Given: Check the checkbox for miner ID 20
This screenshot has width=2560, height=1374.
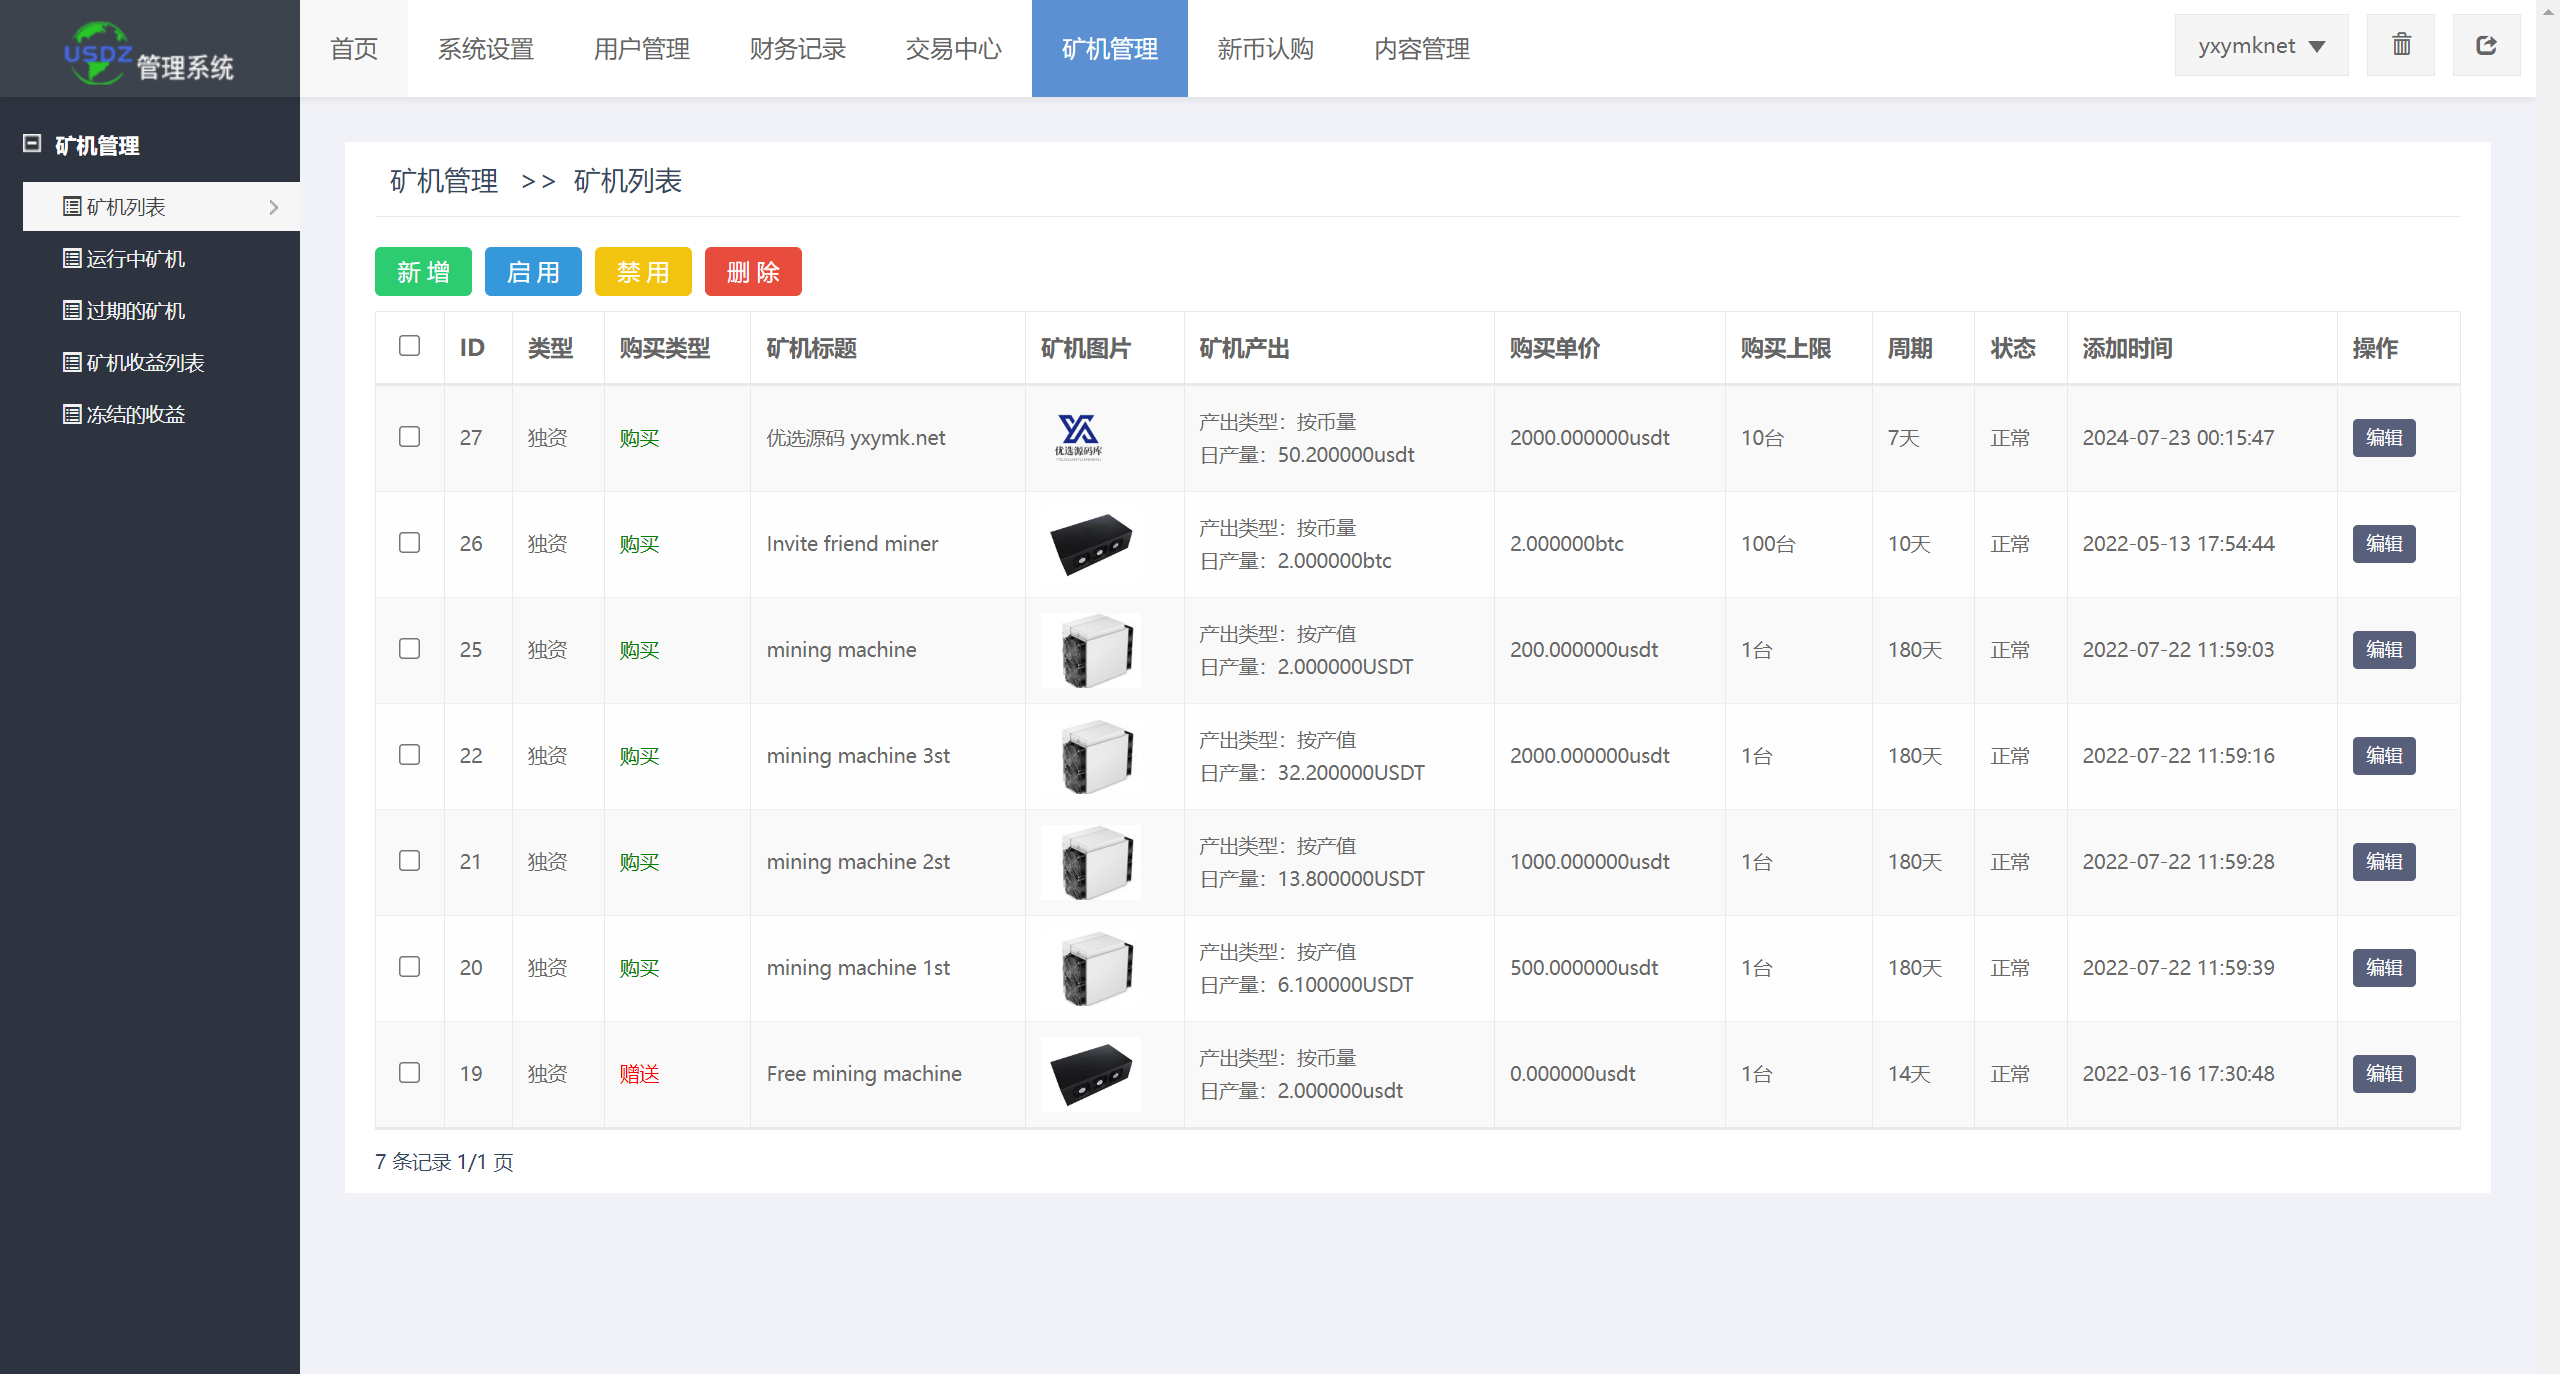Looking at the screenshot, I should (x=409, y=967).
